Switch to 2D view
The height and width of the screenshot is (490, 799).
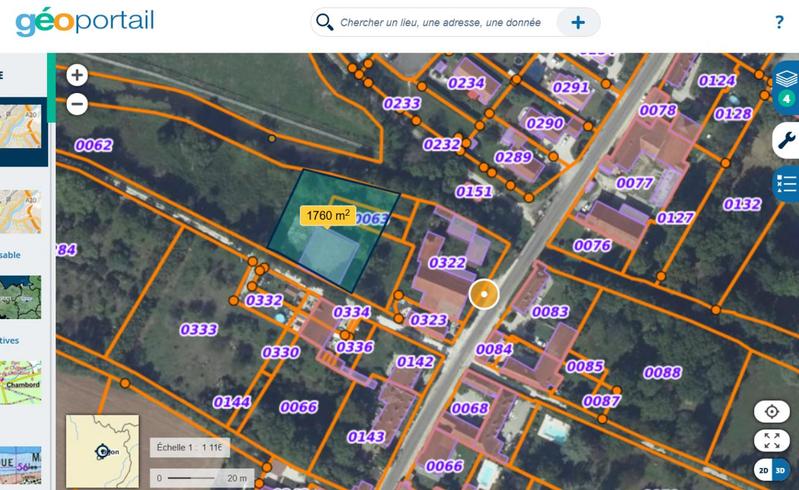click(763, 470)
